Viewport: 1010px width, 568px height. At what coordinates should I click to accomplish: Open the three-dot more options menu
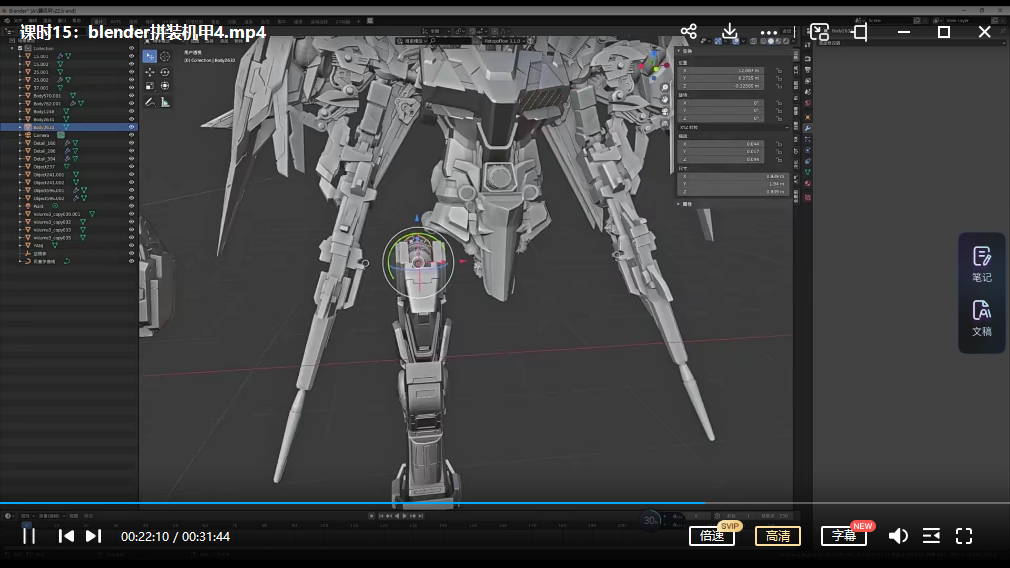[768, 32]
